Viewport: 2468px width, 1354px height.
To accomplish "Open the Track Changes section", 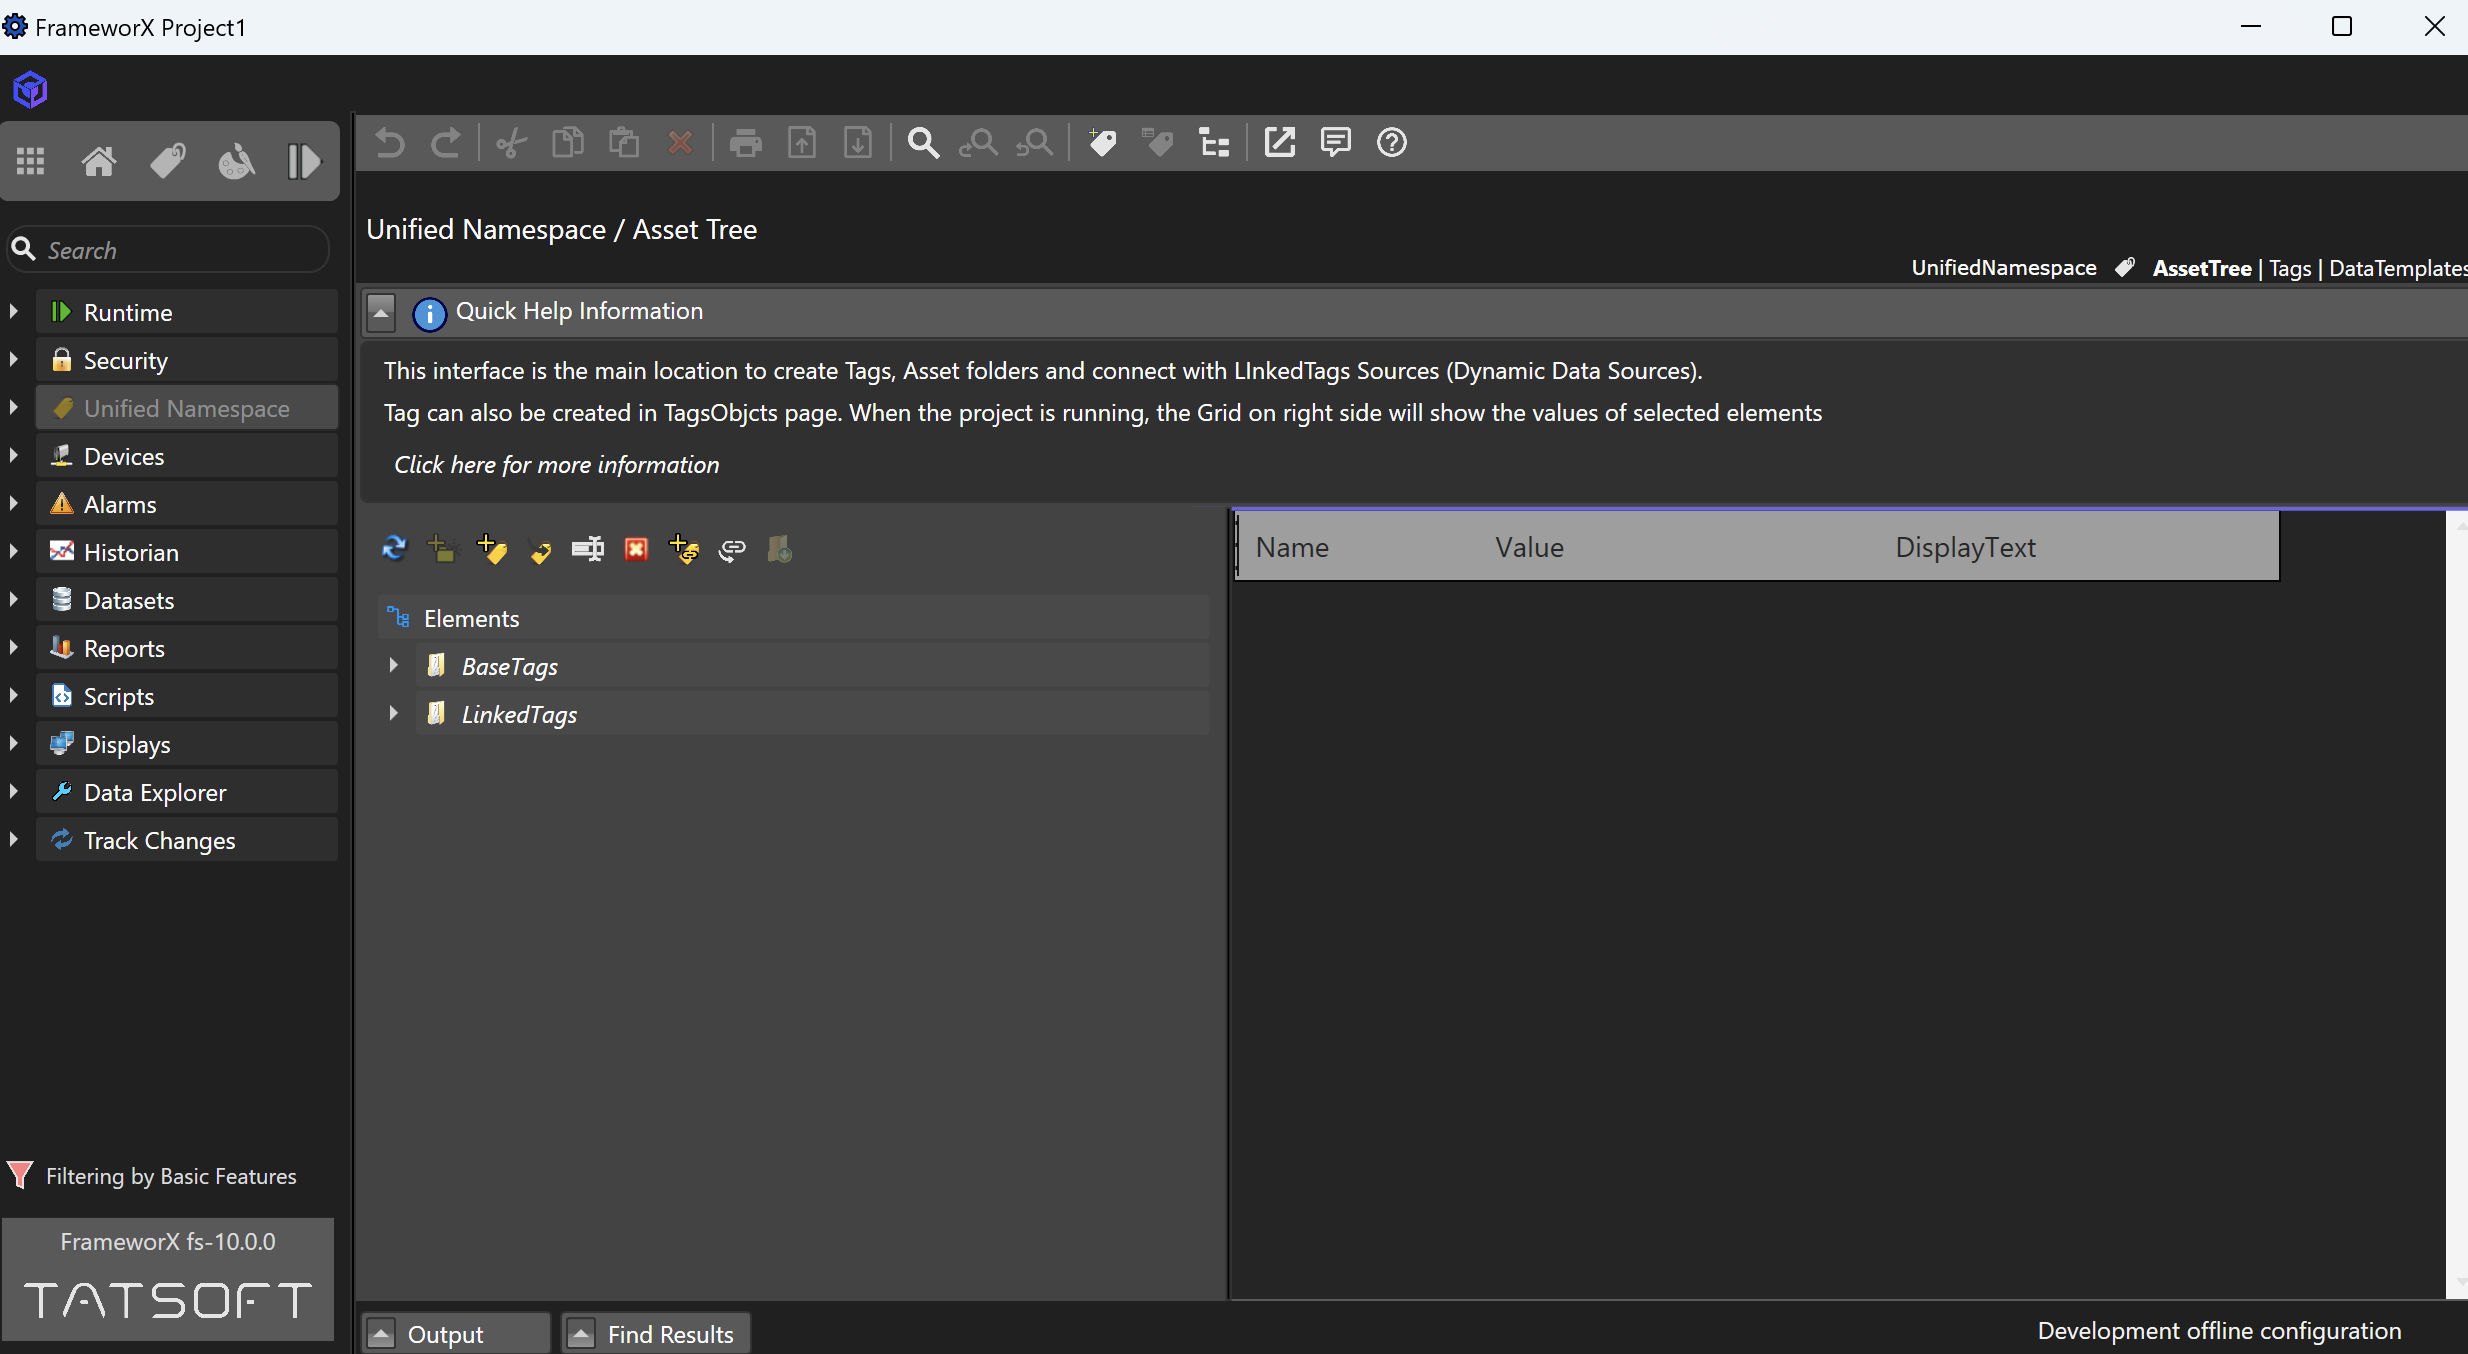I will (x=187, y=840).
